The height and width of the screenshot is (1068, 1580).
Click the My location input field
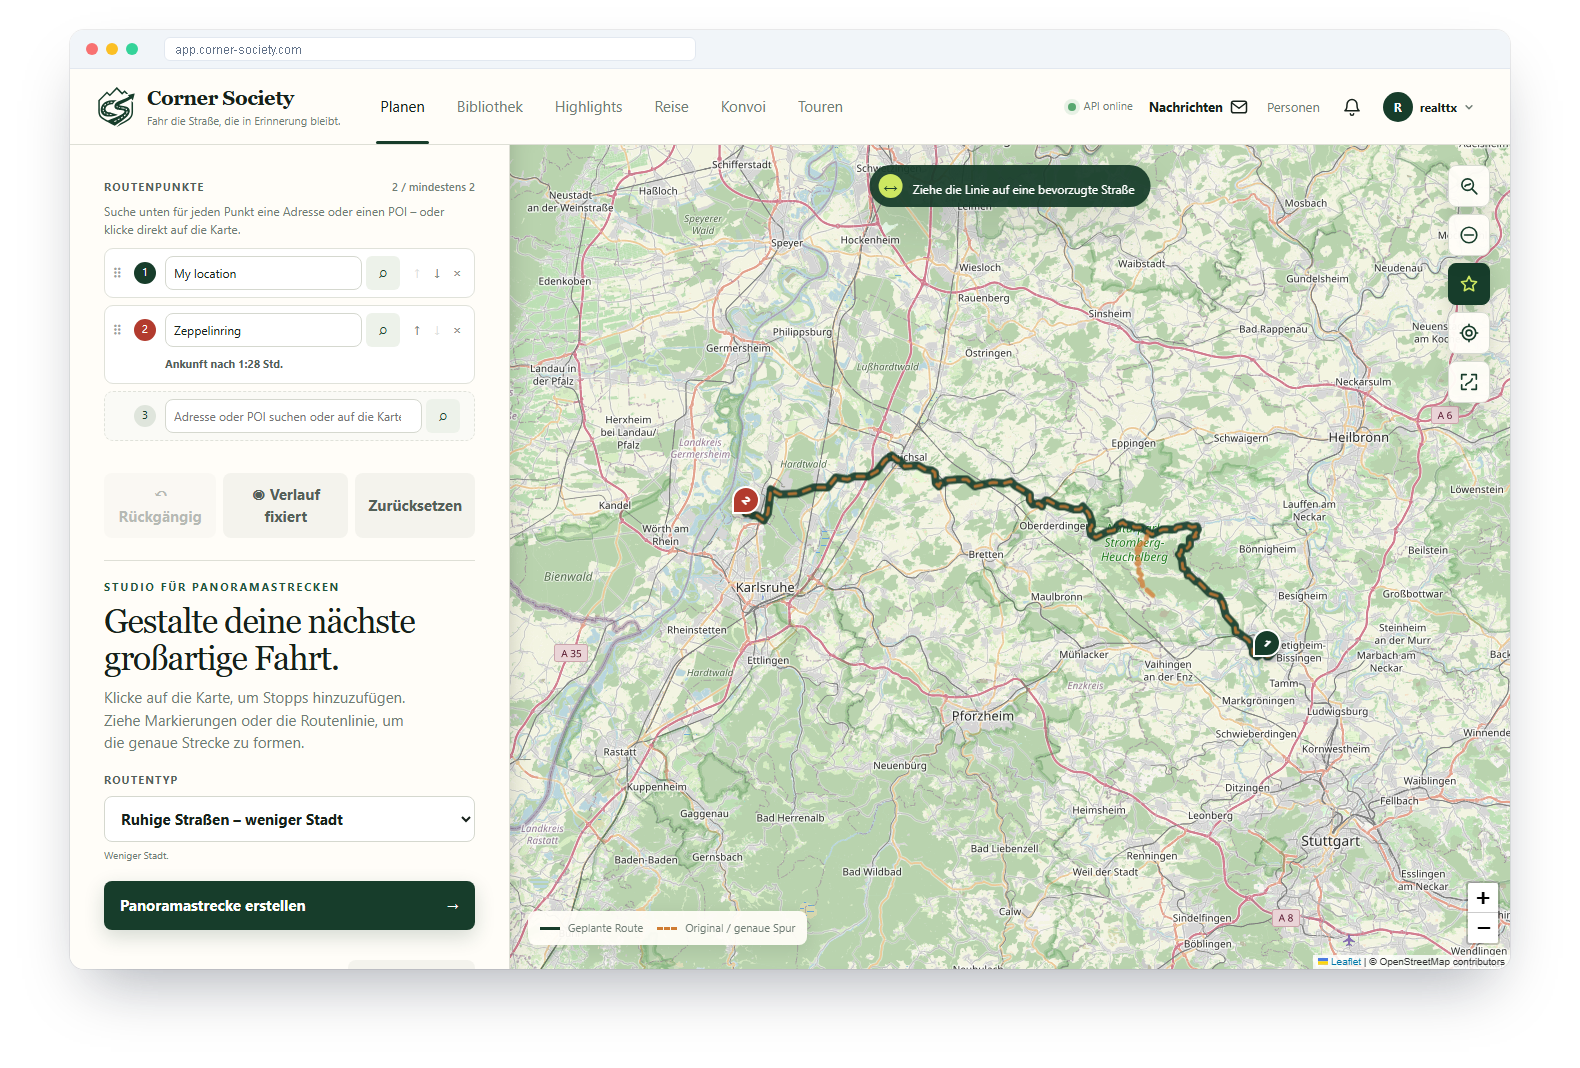263,273
